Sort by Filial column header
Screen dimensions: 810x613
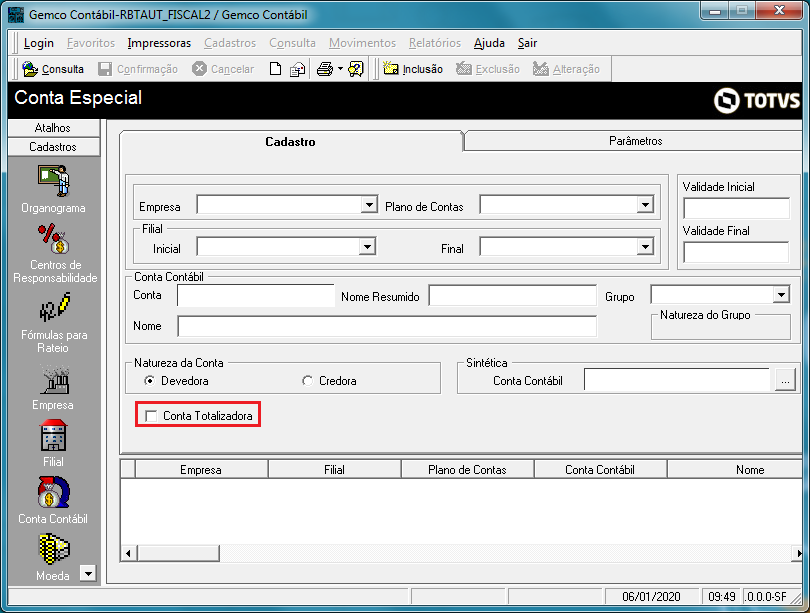(334, 469)
